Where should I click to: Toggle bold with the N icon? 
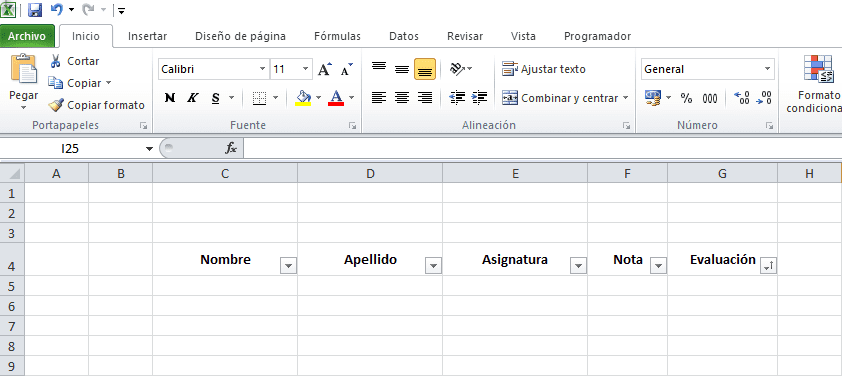click(x=170, y=98)
